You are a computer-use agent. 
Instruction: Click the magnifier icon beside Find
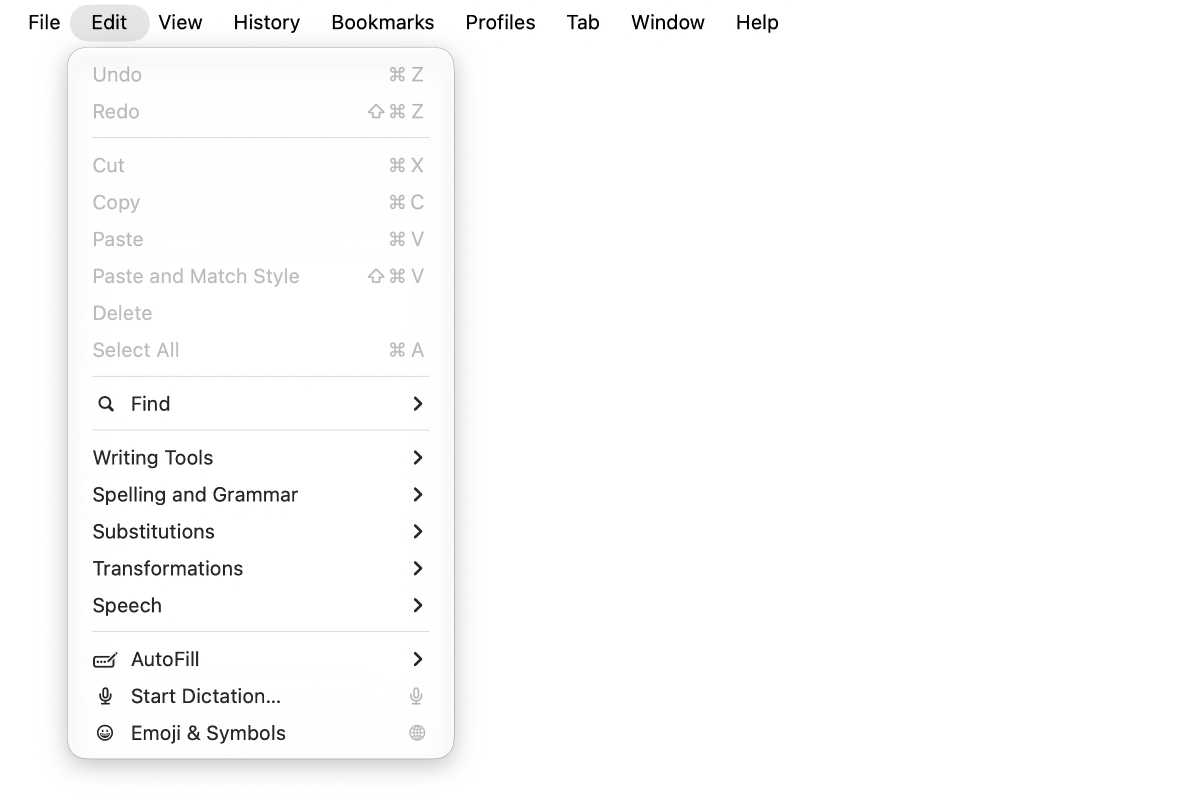point(105,404)
